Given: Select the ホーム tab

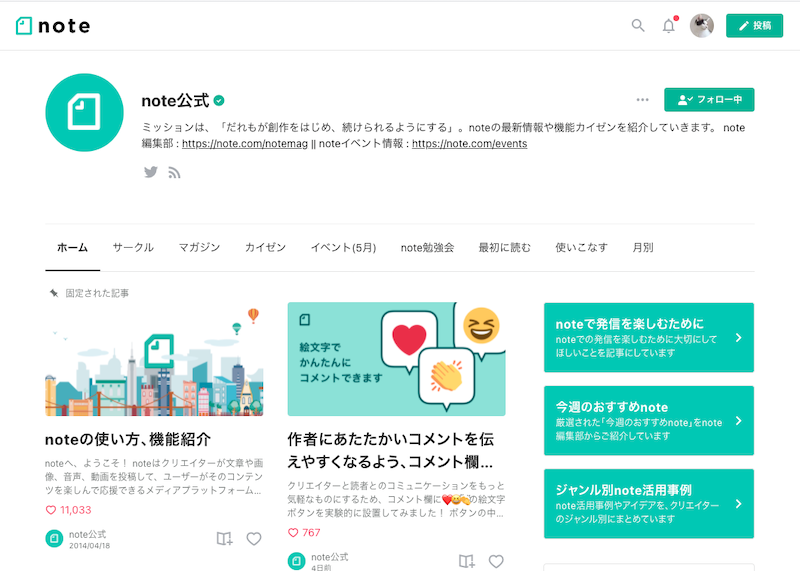Looking at the screenshot, I should pos(72,247).
